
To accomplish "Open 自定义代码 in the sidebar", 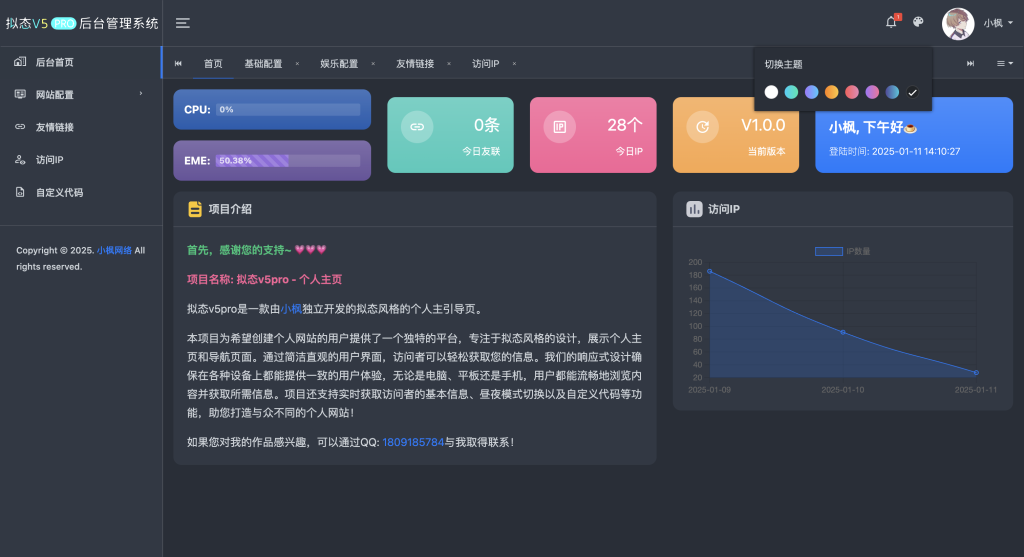I will pyautogui.click(x=80, y=193).
